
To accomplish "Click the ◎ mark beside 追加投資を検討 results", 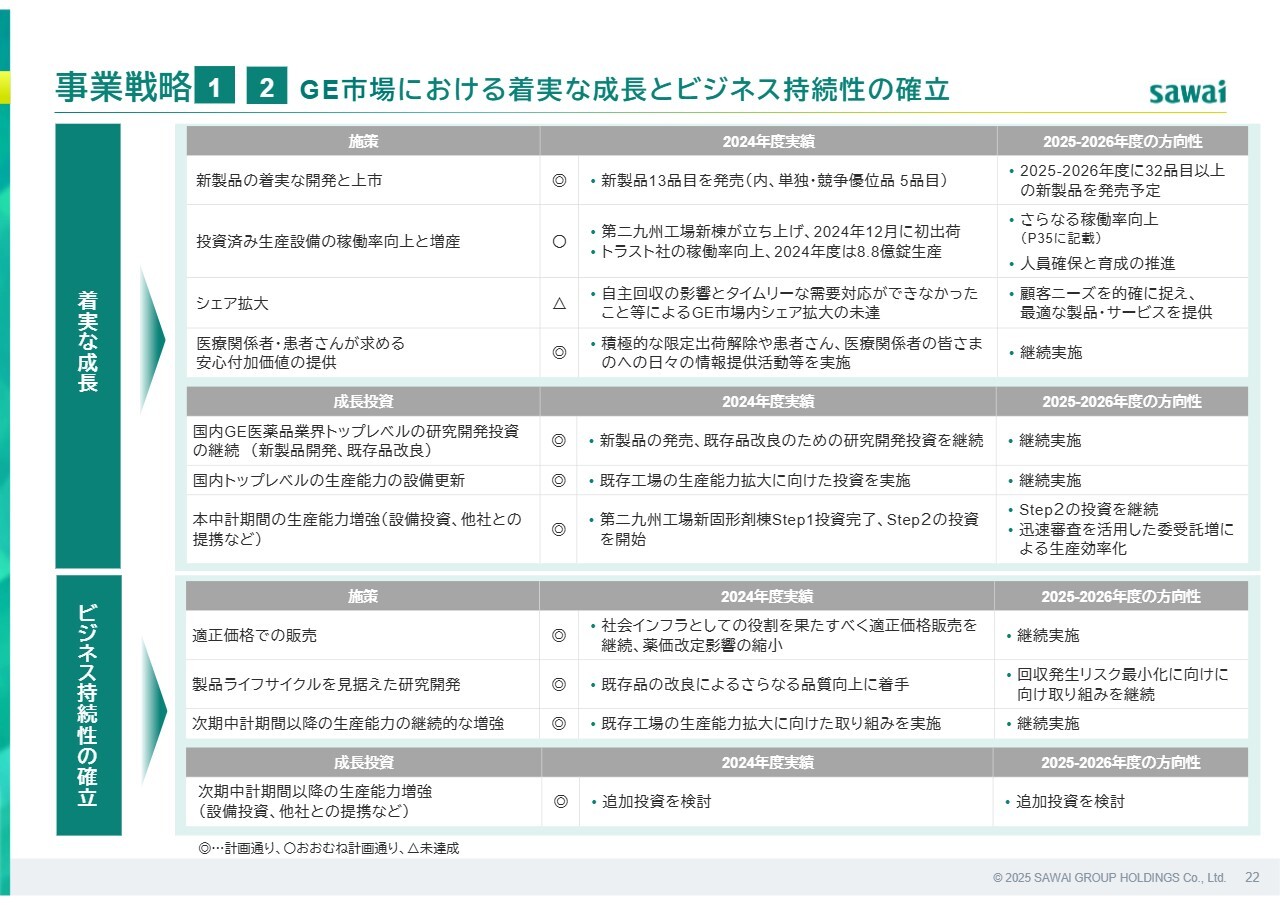I will [x=561, y=801].
